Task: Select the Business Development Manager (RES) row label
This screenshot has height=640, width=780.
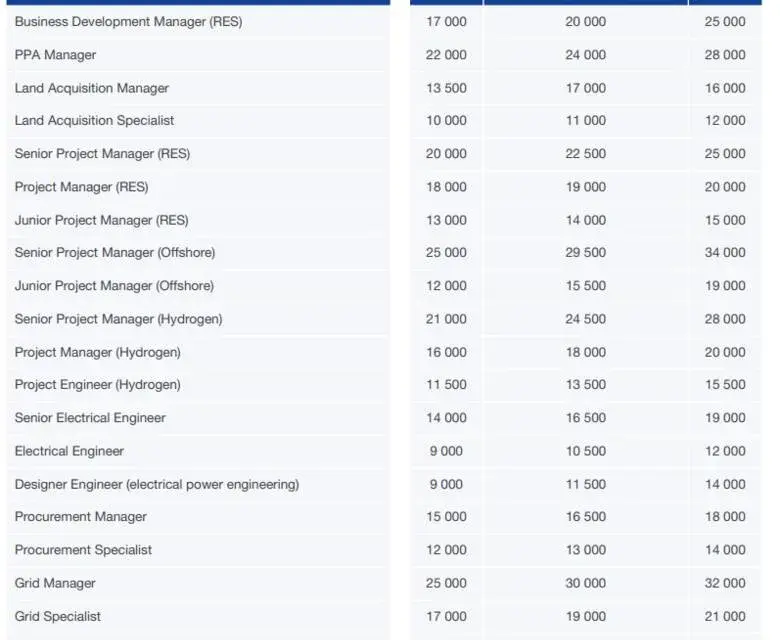Action: [x=128, y=22]
